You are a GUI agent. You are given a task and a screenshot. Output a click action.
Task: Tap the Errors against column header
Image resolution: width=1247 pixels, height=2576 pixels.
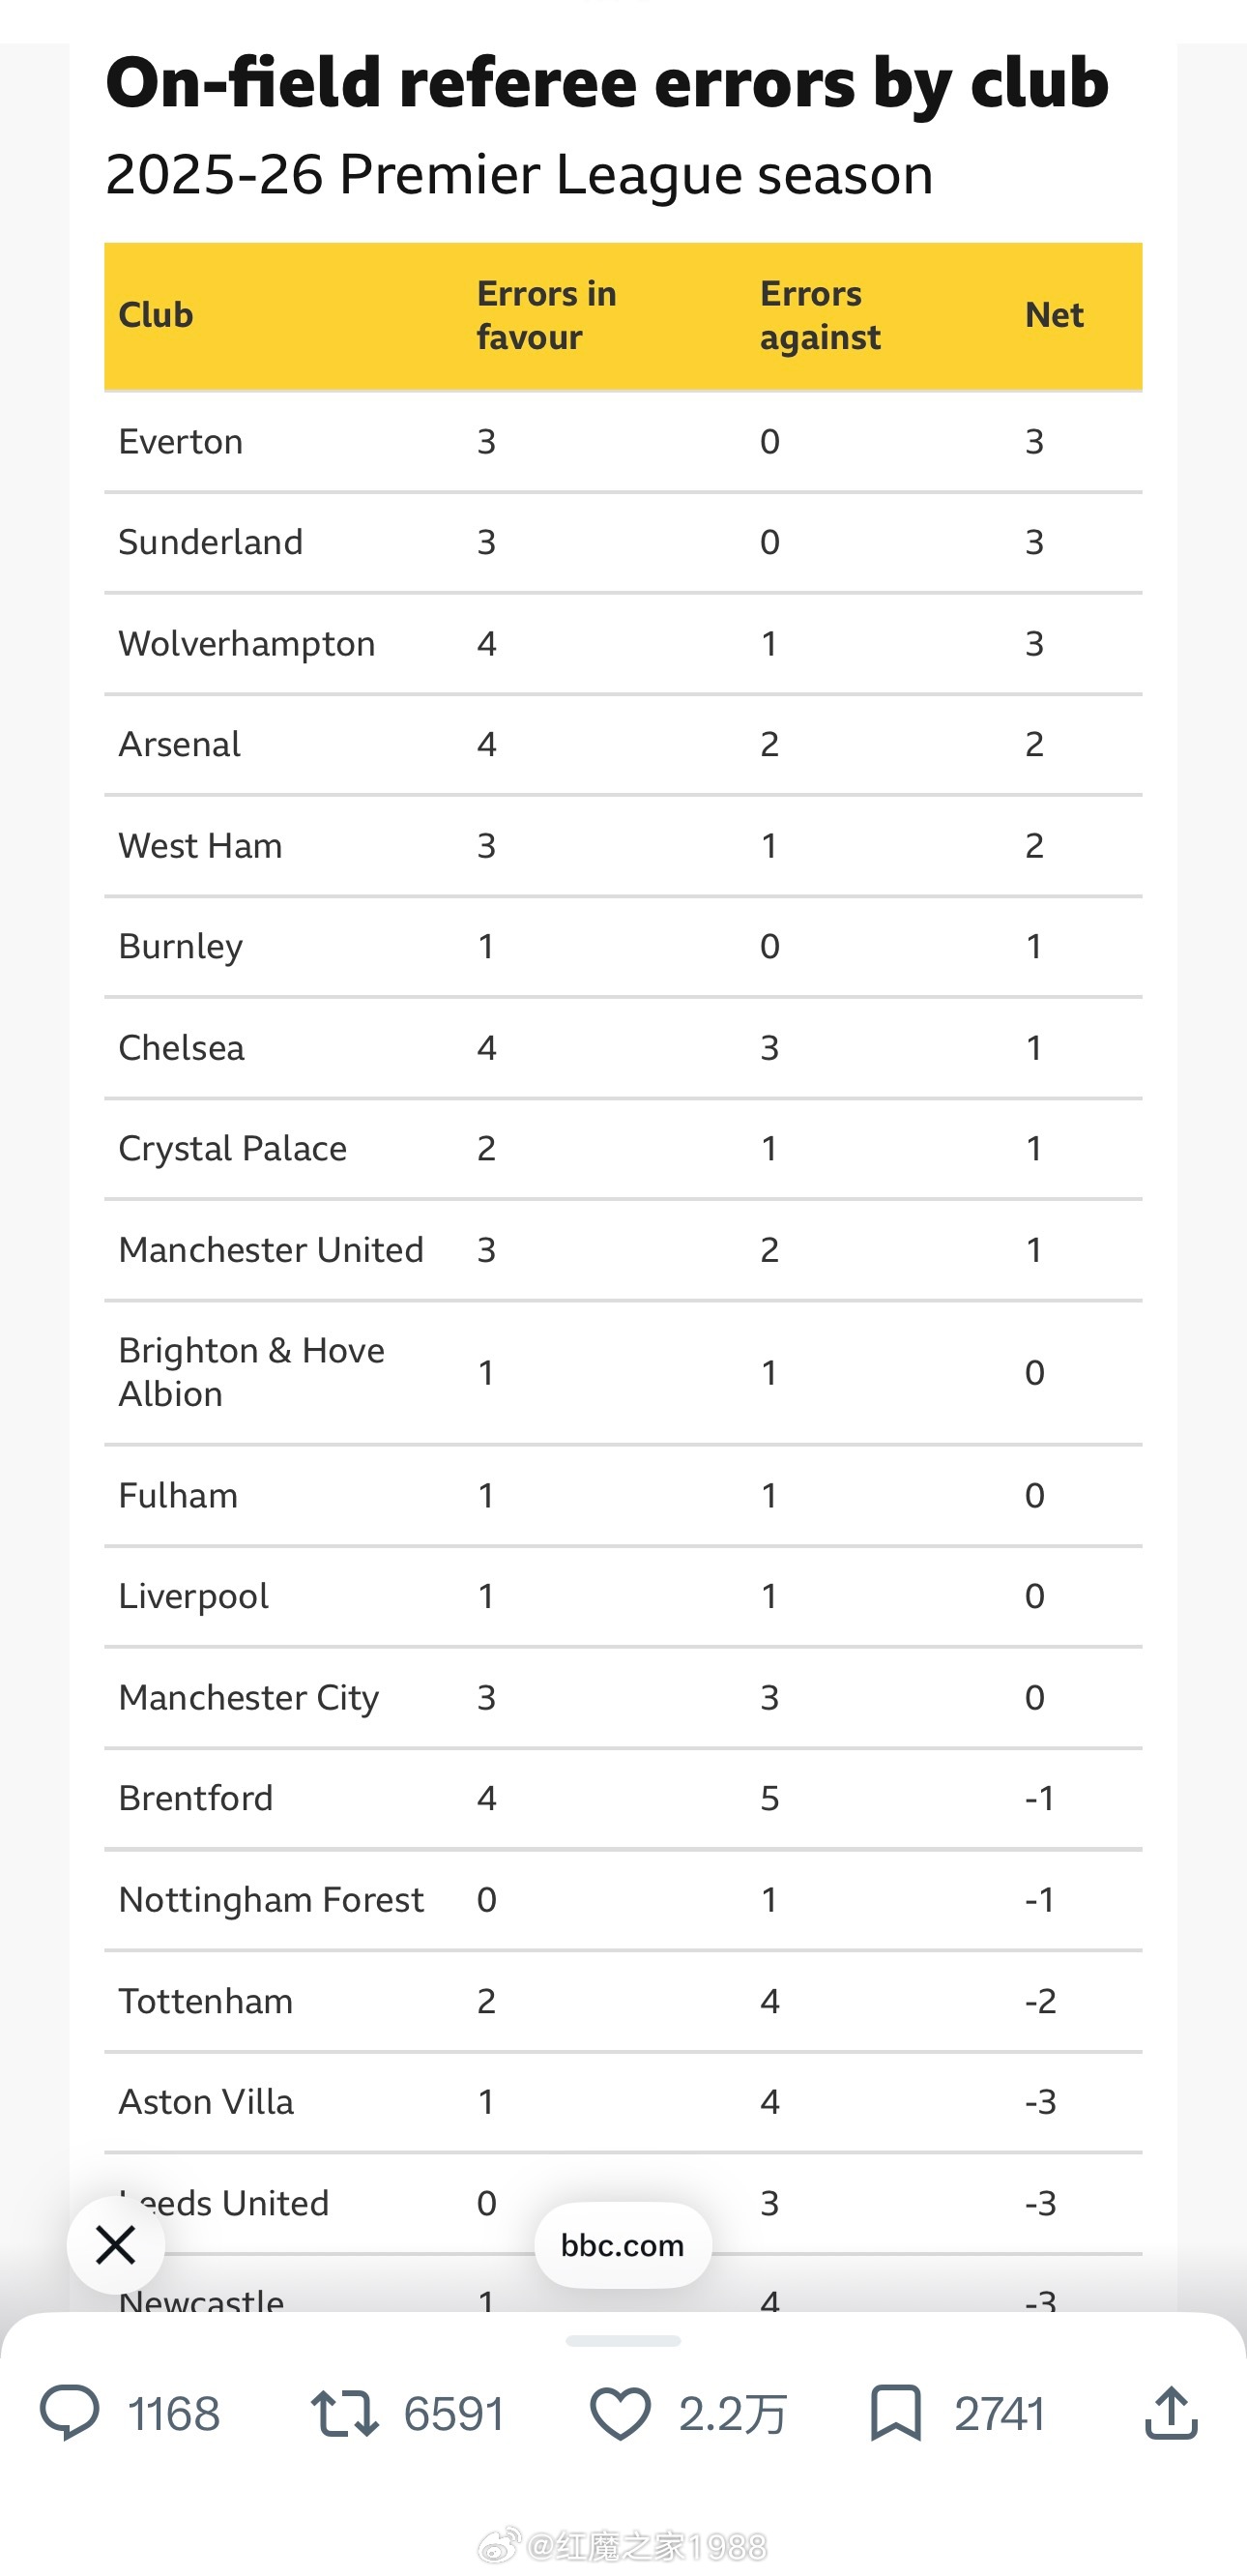[x=820, y=315]
